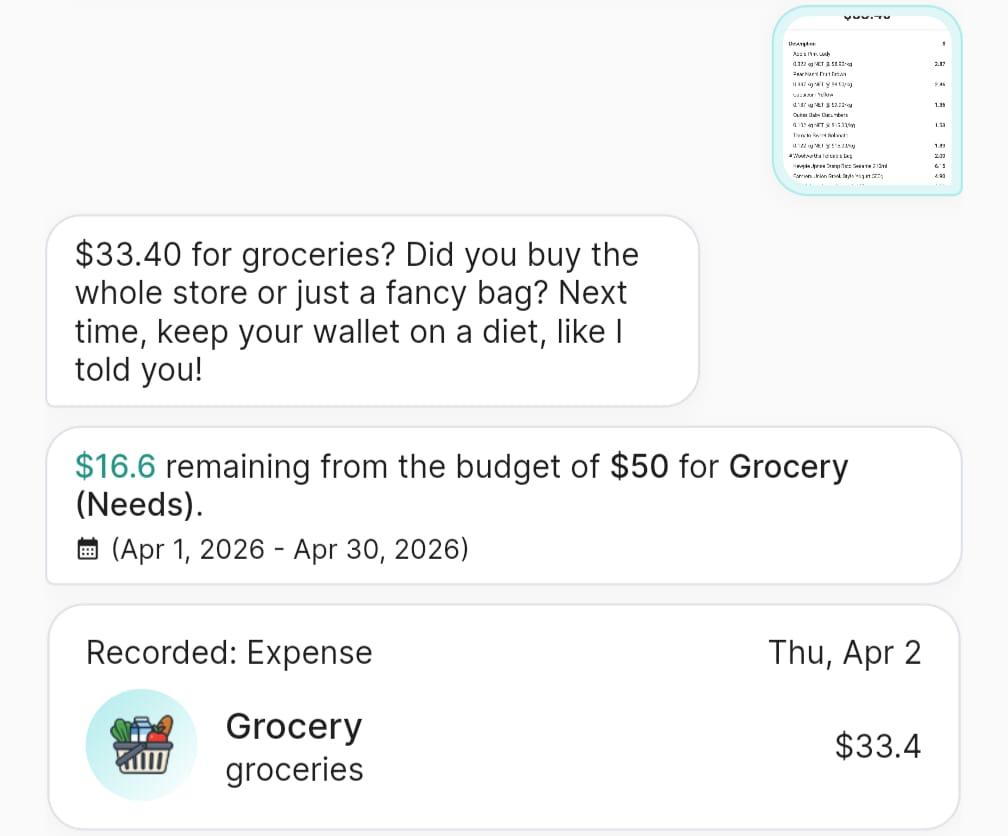Tap the grocery basket category icon
This screenshot has width=1008, height=836.
click(x=141, y=745)
